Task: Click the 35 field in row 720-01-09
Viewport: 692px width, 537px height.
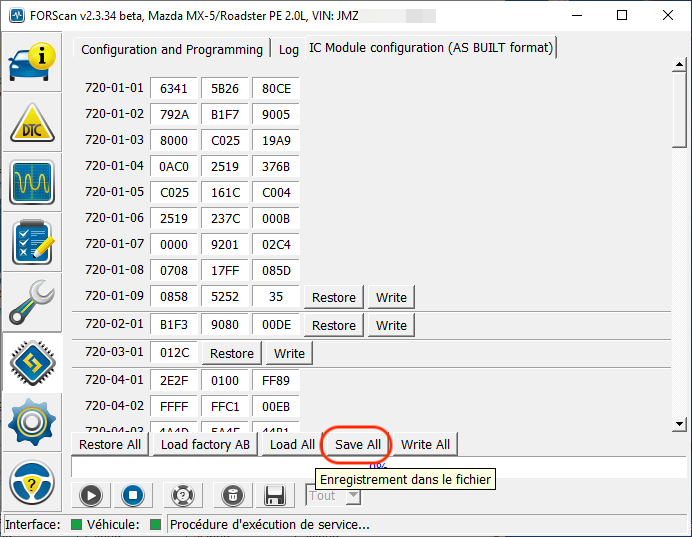Action: 276,297
